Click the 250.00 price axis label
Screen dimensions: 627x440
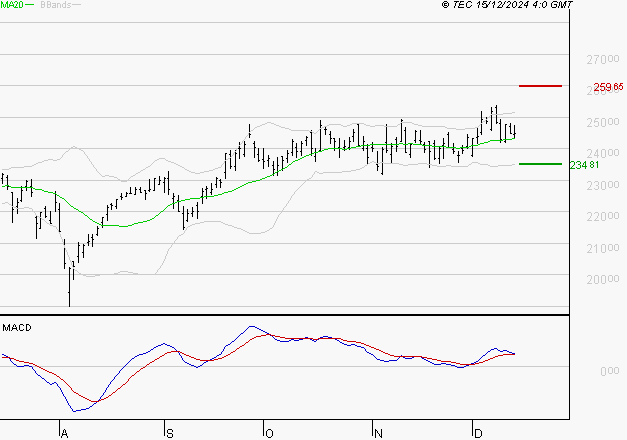(603, 122)
